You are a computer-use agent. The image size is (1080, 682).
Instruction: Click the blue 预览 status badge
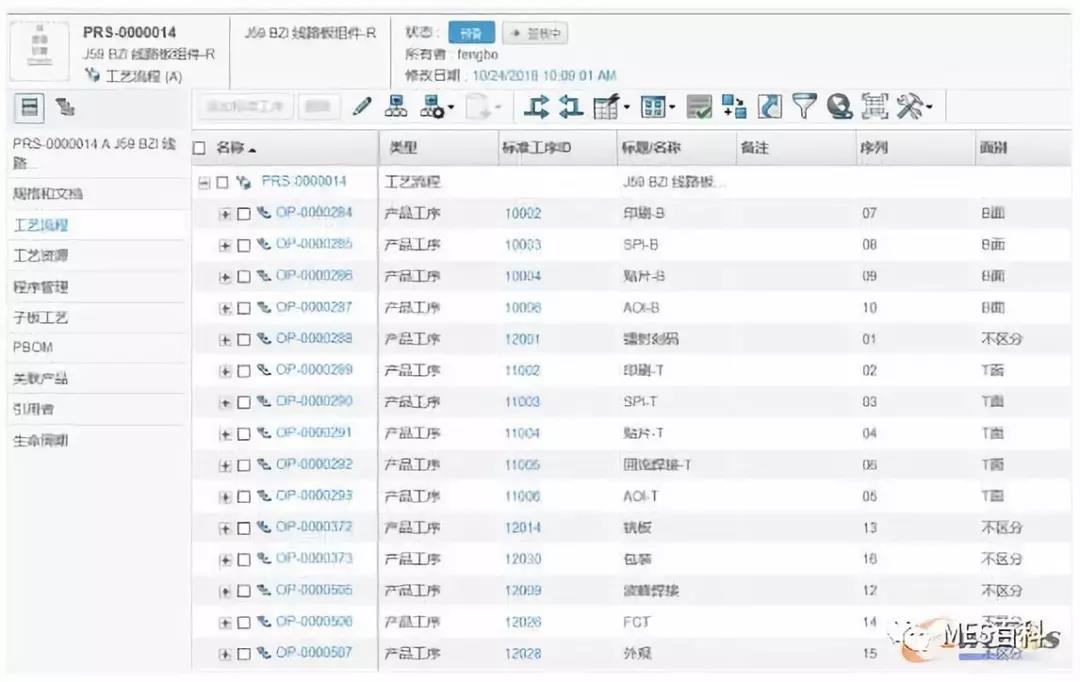pyautogui.click(x=470, y=32)
